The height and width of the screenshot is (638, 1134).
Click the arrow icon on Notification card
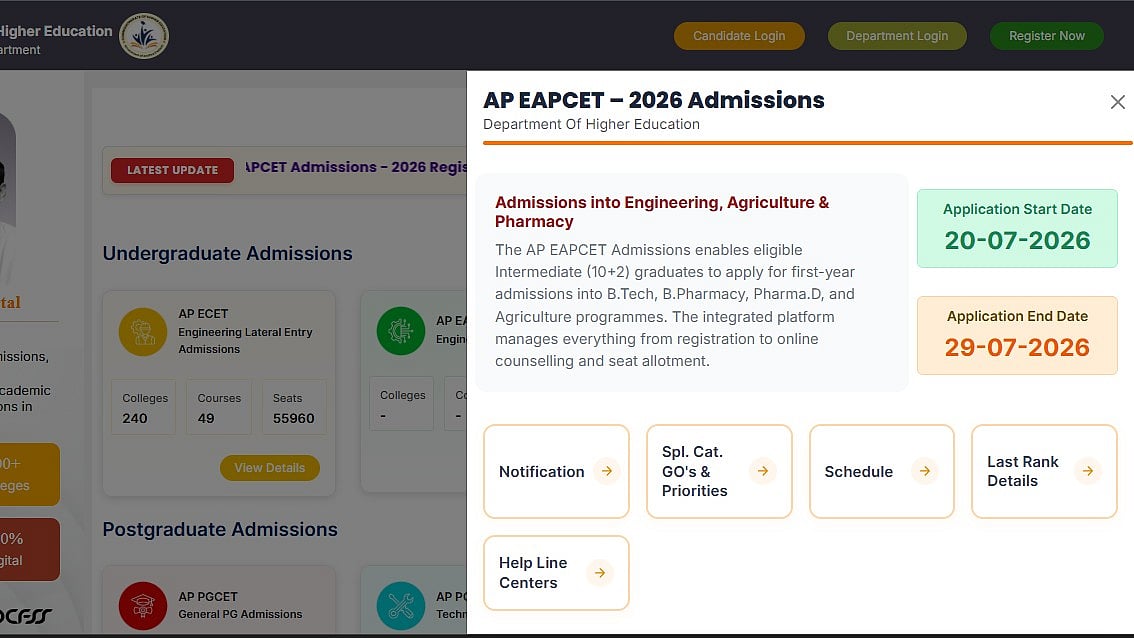607,471
